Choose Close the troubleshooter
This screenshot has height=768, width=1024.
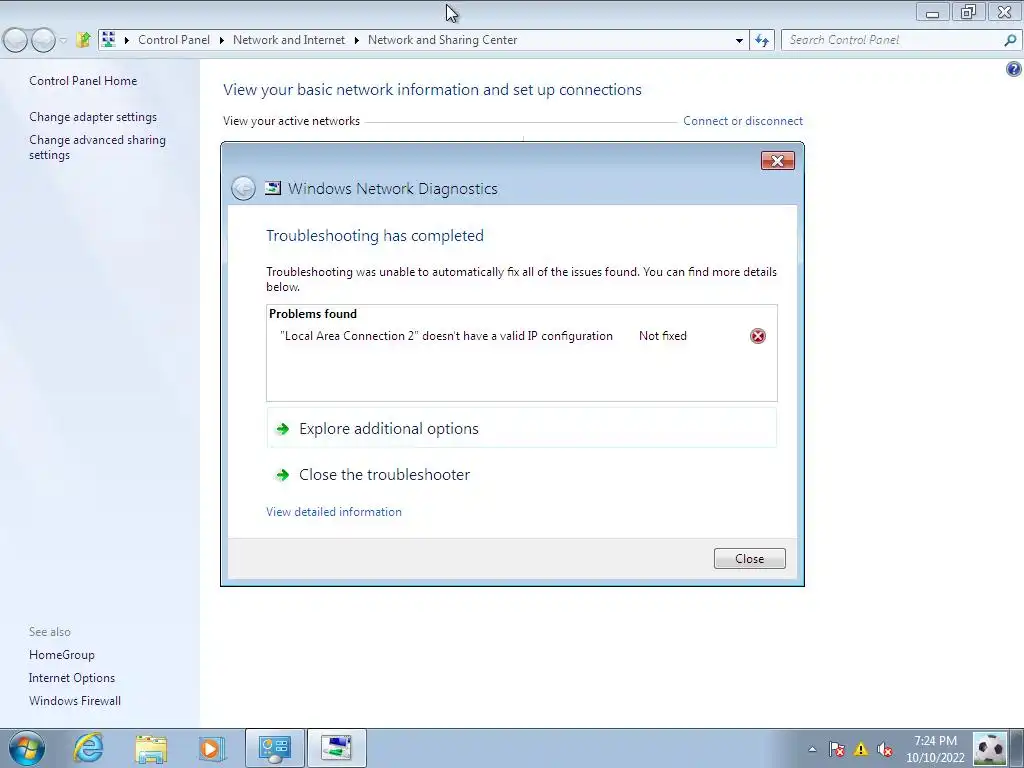521,475
